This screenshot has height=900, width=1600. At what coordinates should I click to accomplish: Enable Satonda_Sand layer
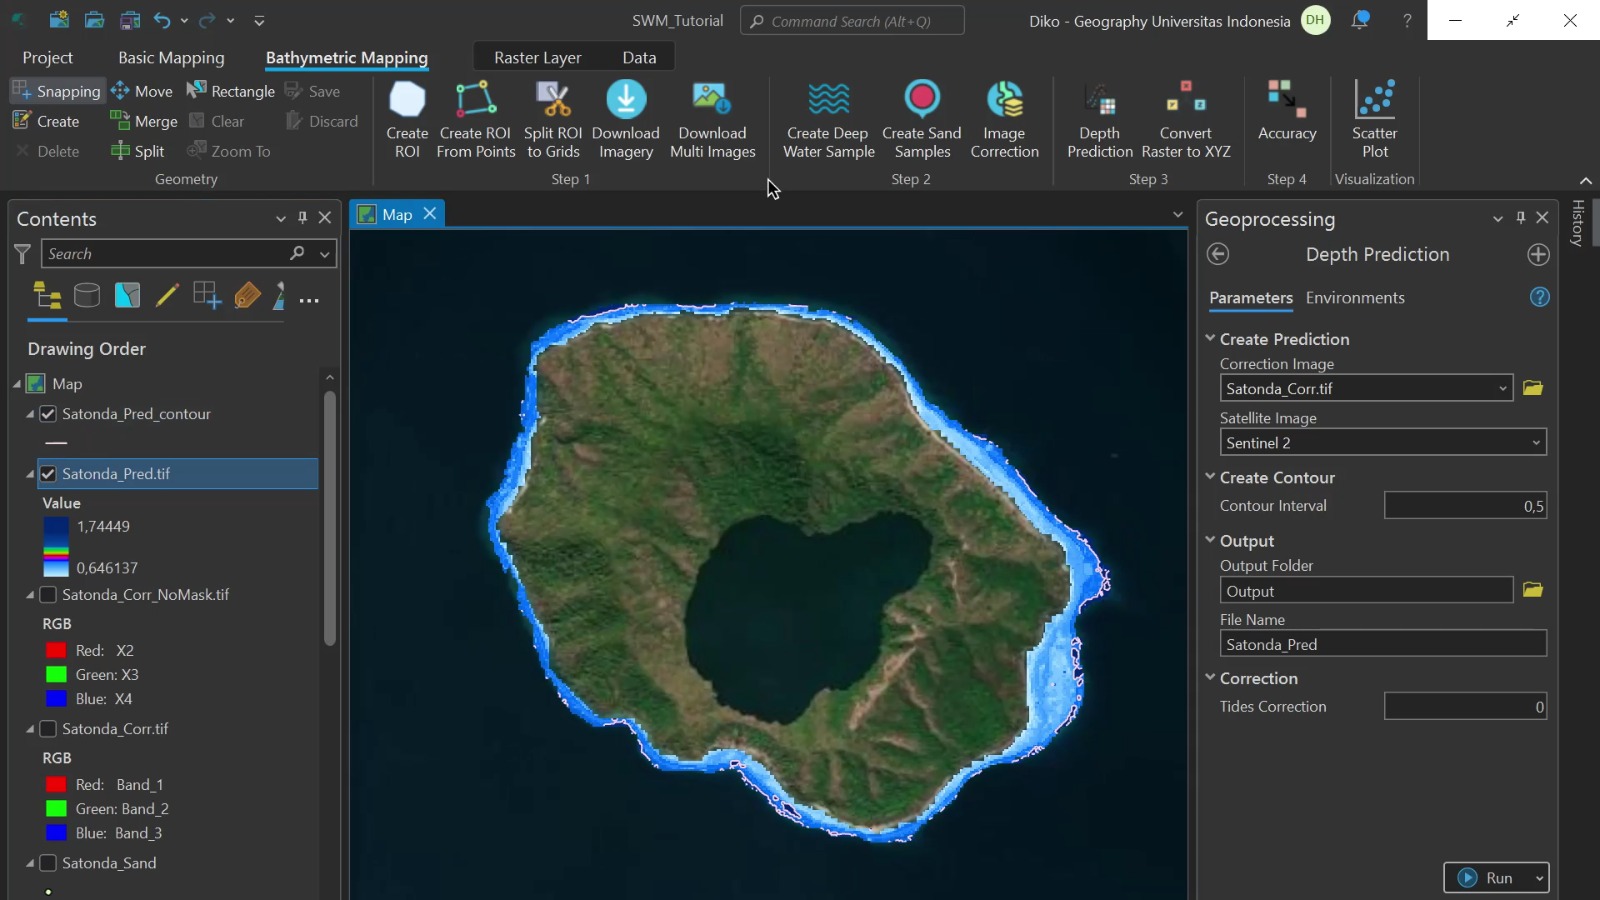pos(48,862)
